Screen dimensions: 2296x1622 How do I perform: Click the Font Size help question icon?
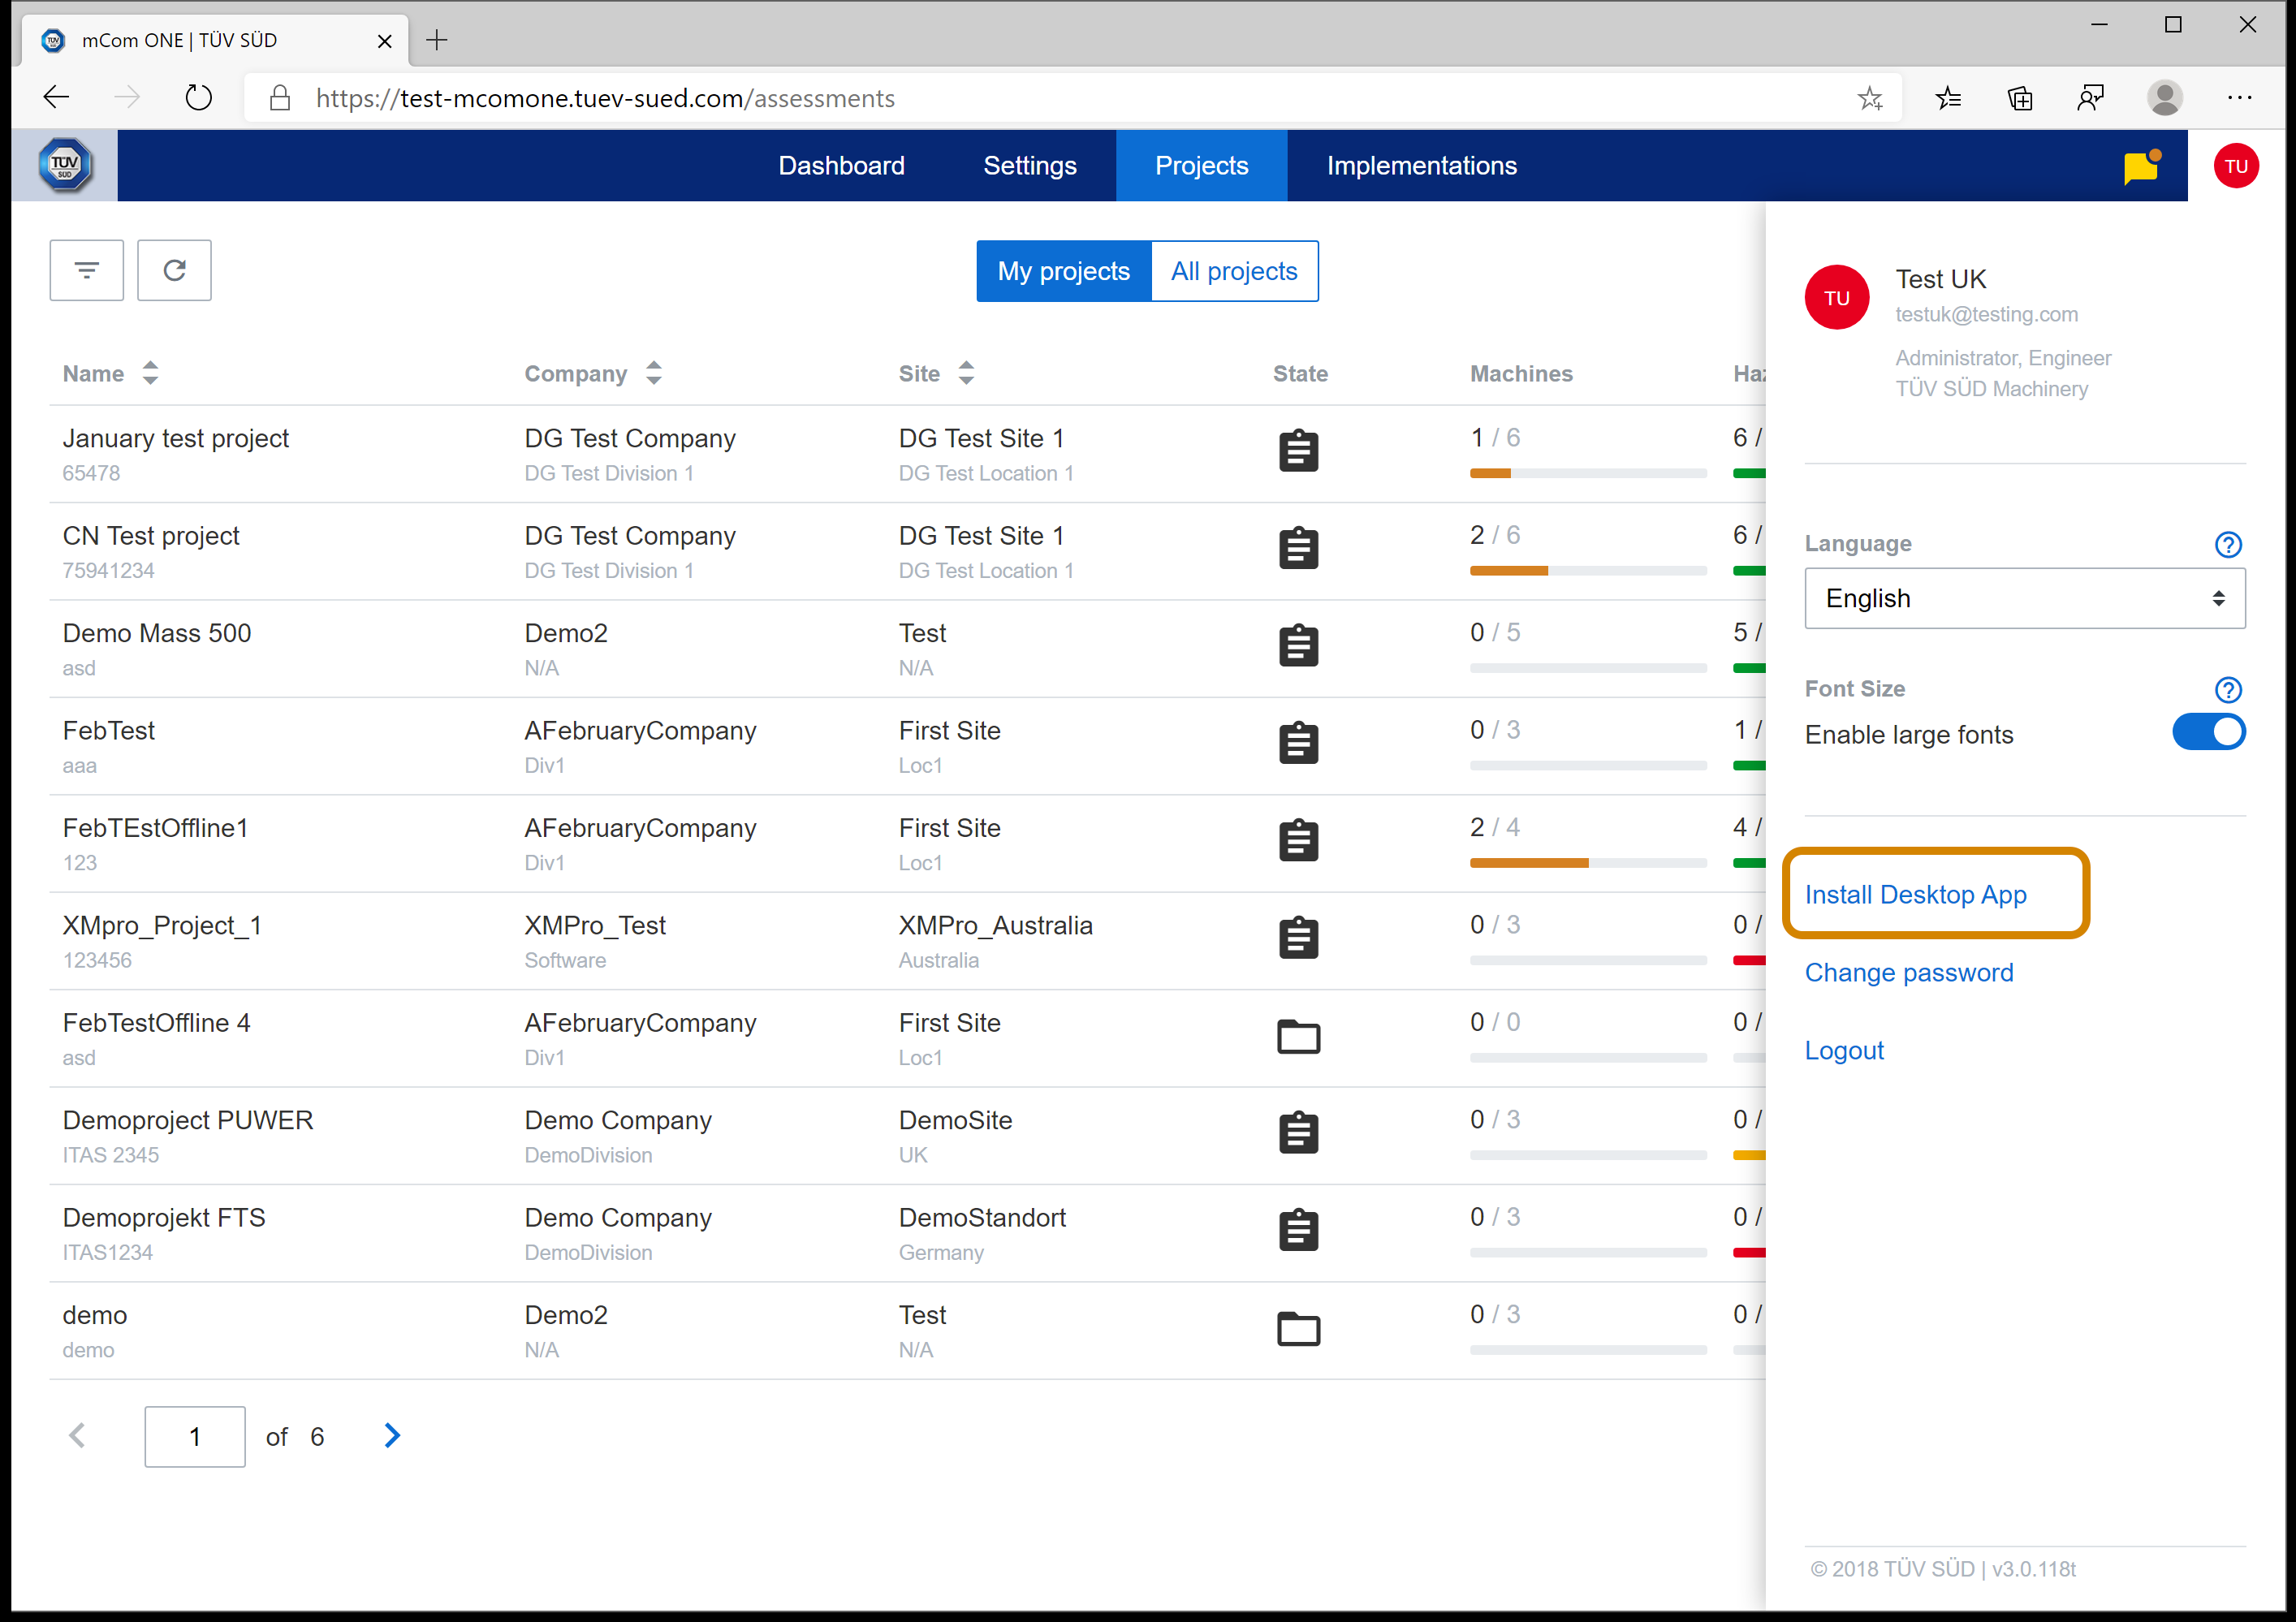pos(2227,689)
